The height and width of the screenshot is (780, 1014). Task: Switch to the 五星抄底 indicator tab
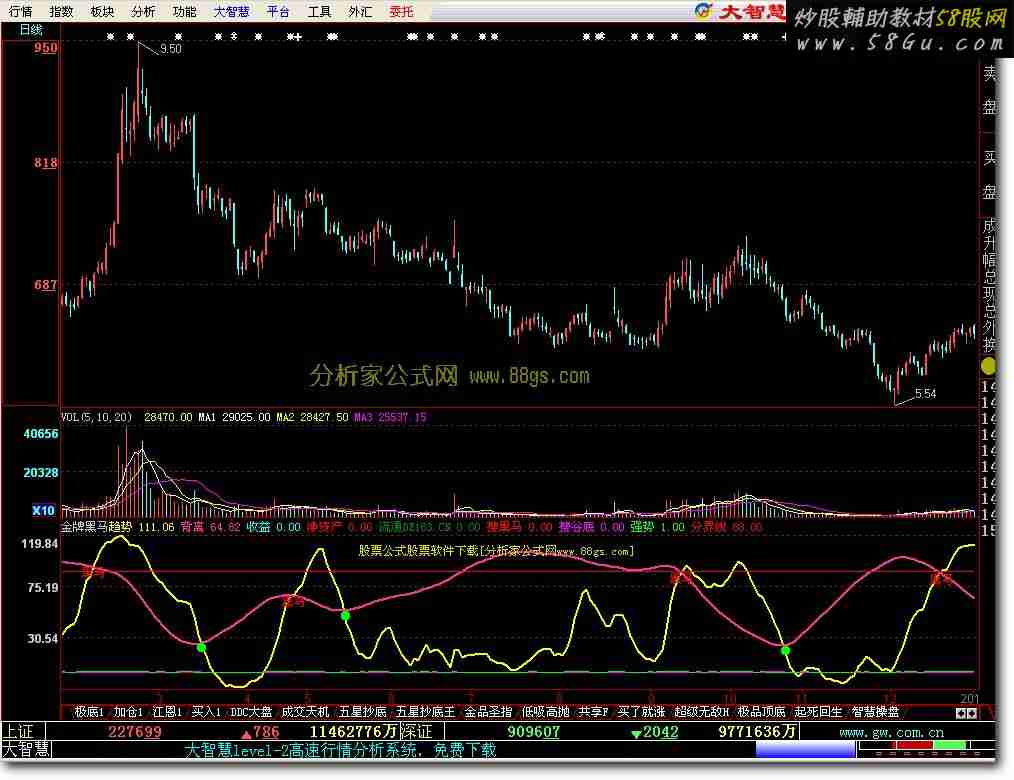(x=363, y=711)
